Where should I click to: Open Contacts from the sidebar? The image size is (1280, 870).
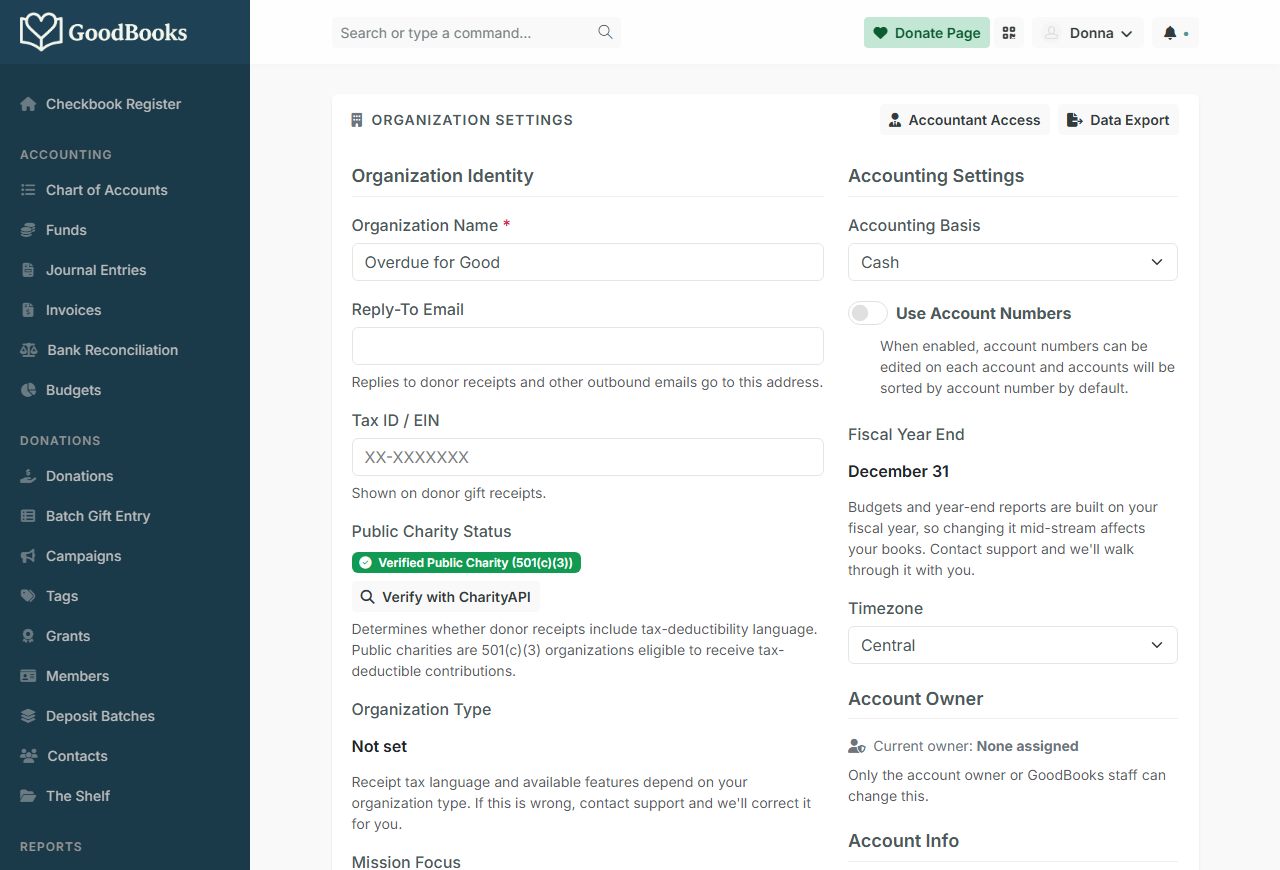point(76,756)
